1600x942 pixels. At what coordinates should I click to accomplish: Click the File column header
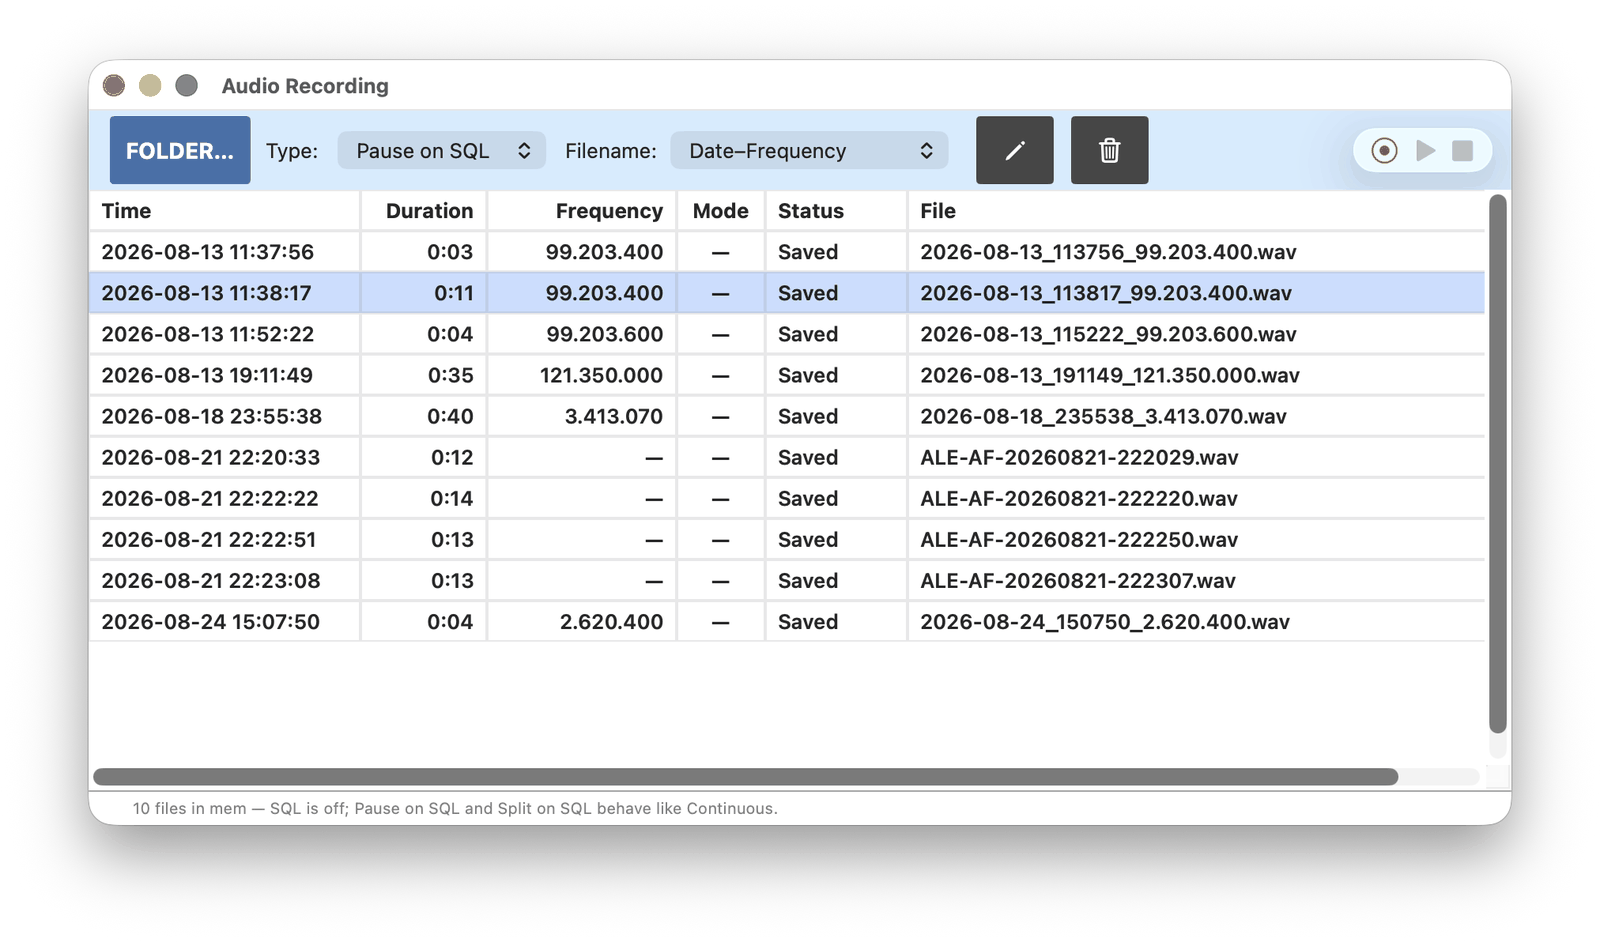tap(1196, 211)
